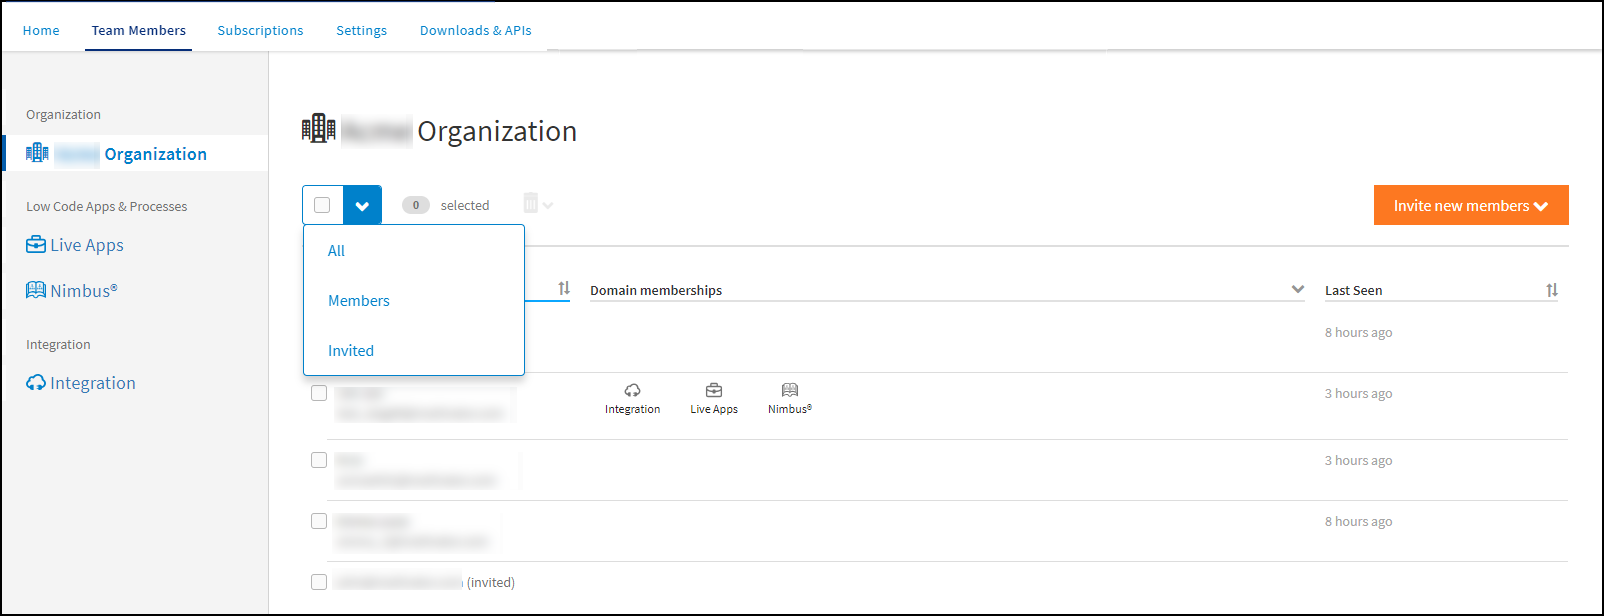The image size is (1604, 616).
Task: Select All in the selection menu
Action: [x=336, y=251]
